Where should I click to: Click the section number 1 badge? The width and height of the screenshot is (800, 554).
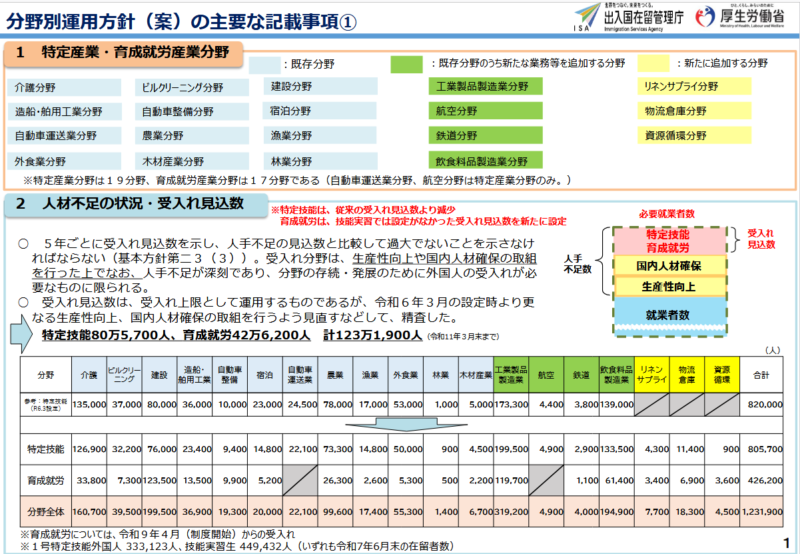21,52
